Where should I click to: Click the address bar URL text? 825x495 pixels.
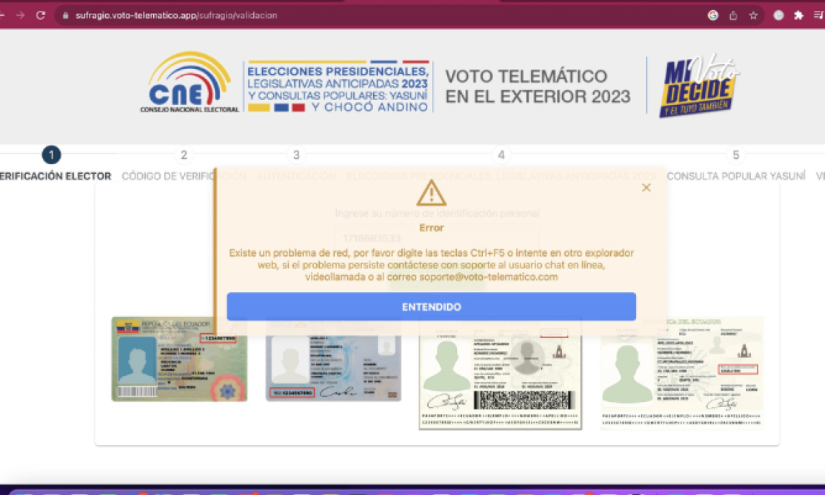[176, 16]
